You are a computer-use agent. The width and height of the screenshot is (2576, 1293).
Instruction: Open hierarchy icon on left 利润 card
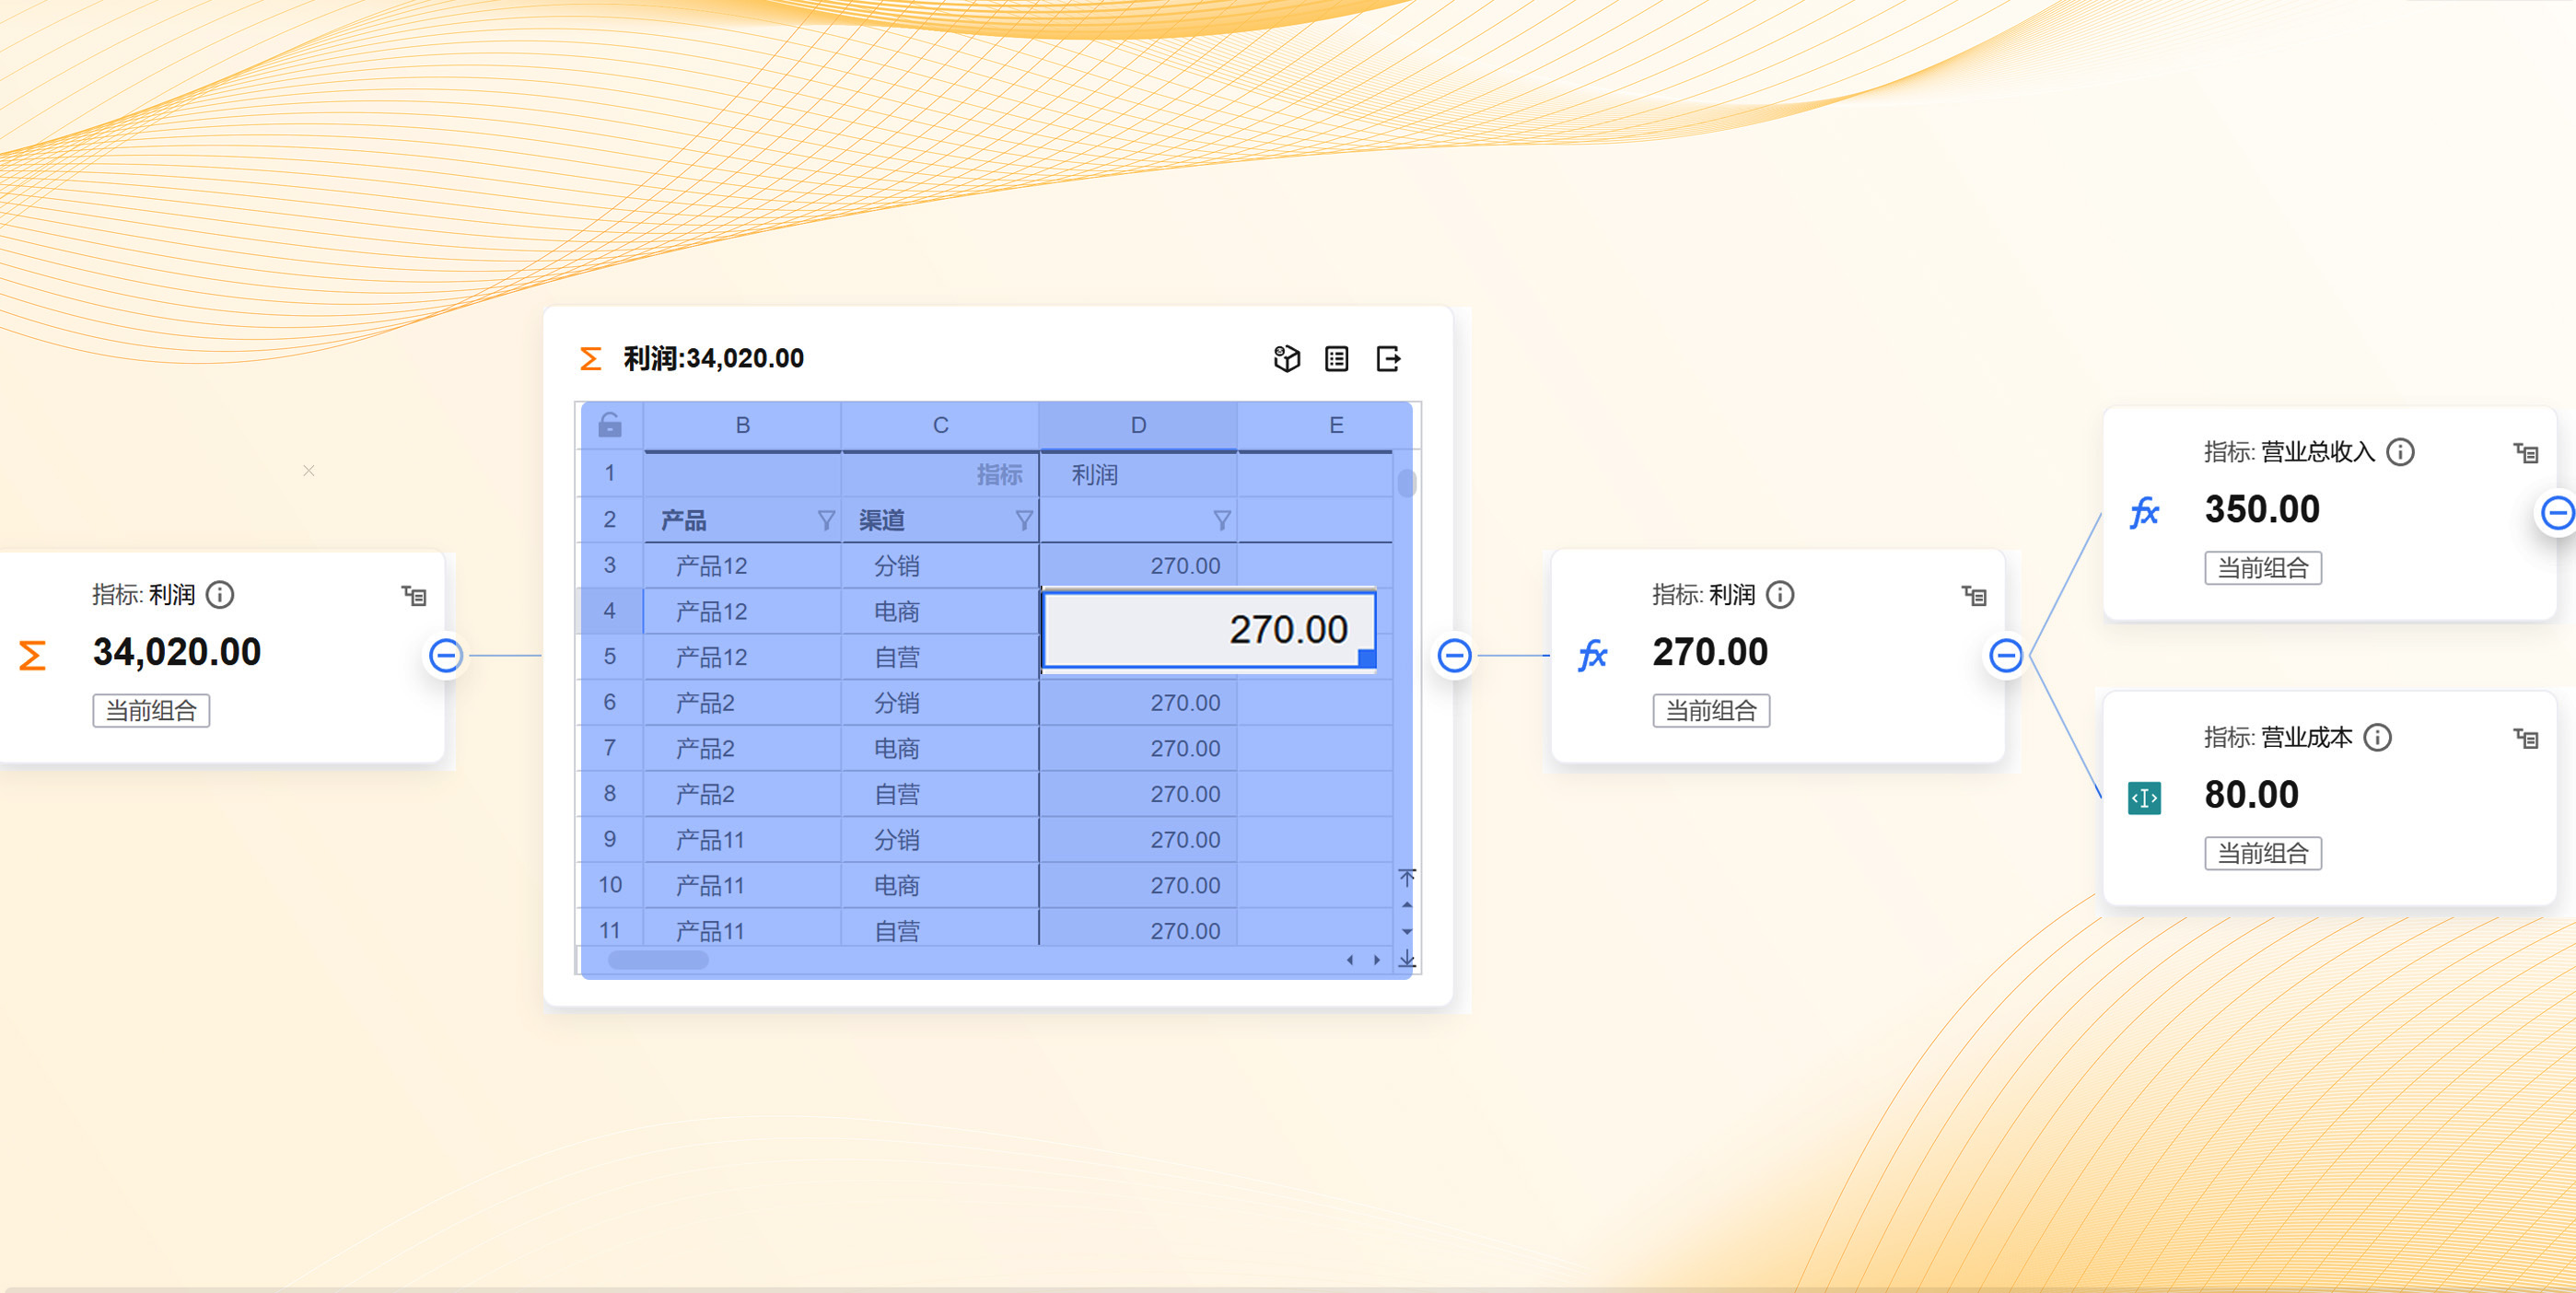point(414,596)
